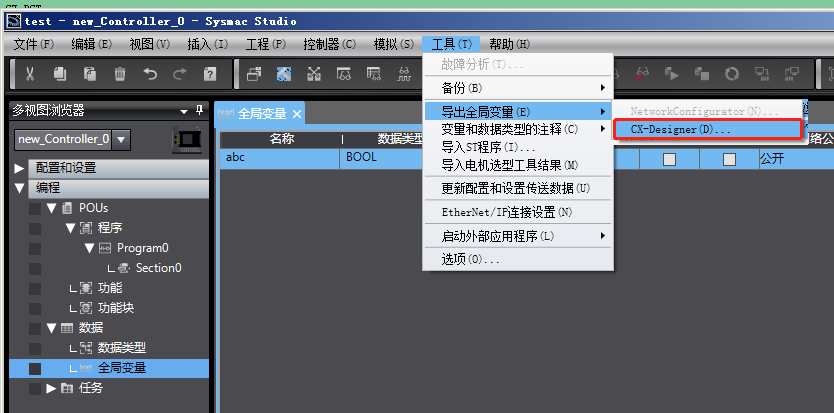Toggle the right checkbox in abc row
This screenshot has height=413, width=834.
click(x=729, y=159)
